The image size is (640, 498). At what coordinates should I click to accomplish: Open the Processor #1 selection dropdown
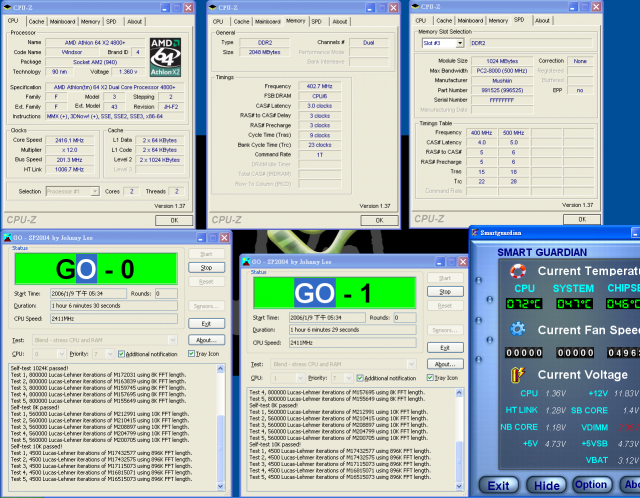click(x=95, y=191)
